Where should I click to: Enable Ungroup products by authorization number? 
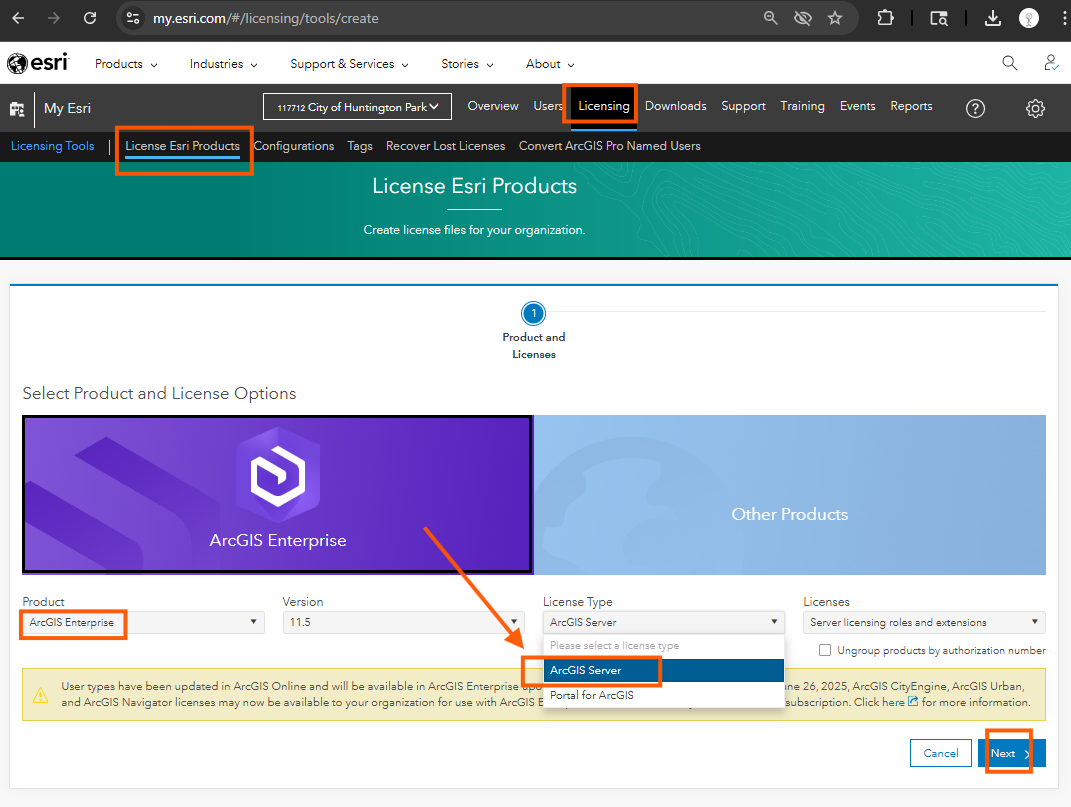click(x=825, y=650)
